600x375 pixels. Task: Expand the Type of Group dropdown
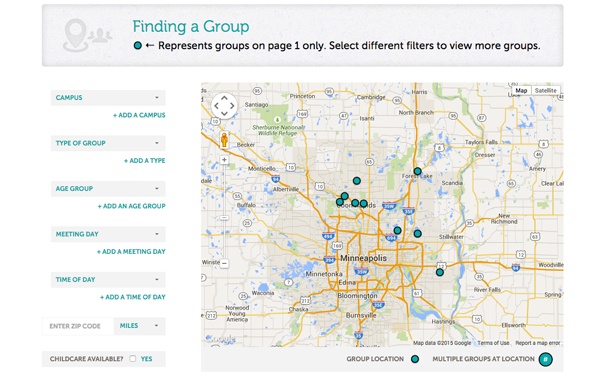pos(108,143)
